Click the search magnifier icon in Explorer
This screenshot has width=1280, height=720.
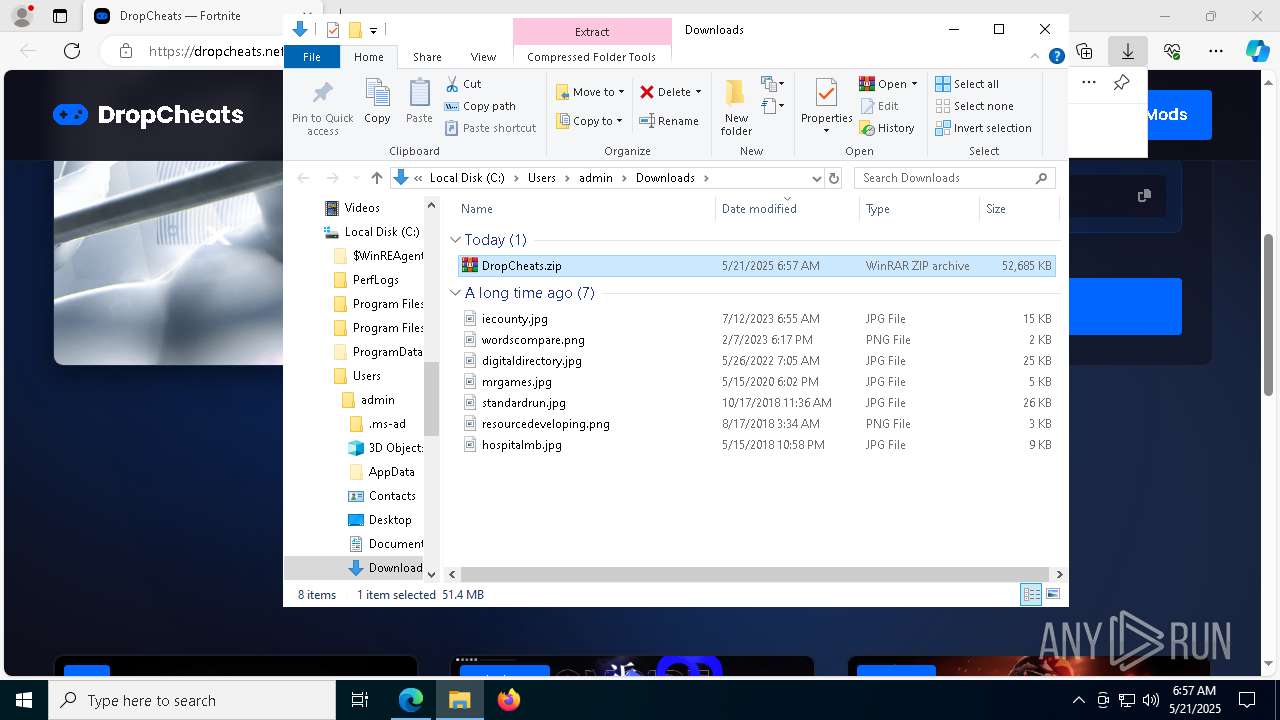point(1041,178)
